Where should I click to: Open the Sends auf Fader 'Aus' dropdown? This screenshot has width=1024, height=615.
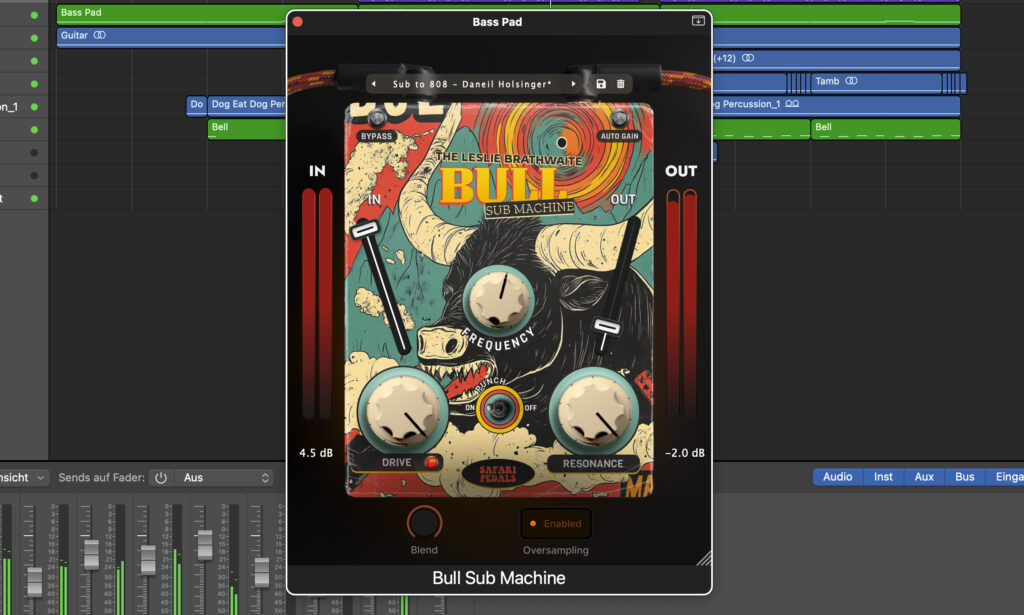(225, 478)
